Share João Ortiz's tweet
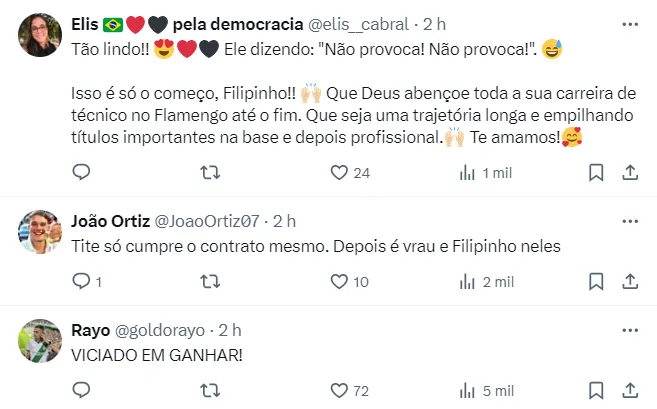 tap(630, 283)
